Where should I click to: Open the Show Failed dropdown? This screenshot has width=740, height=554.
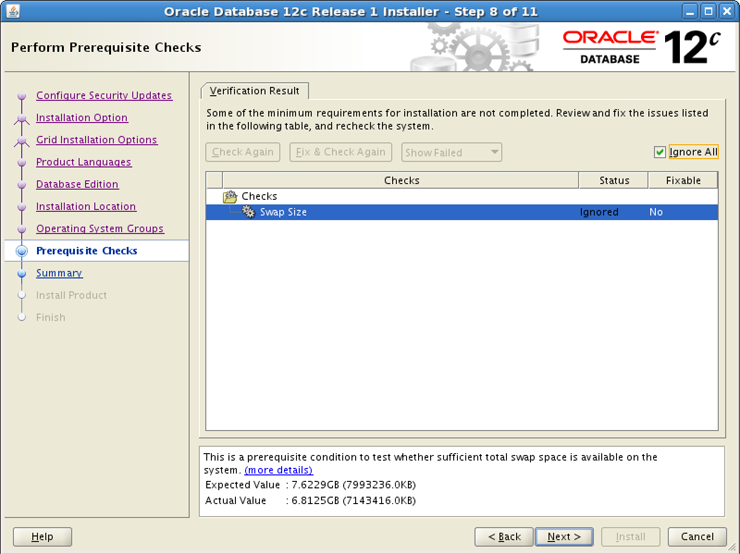click(451, 152)
